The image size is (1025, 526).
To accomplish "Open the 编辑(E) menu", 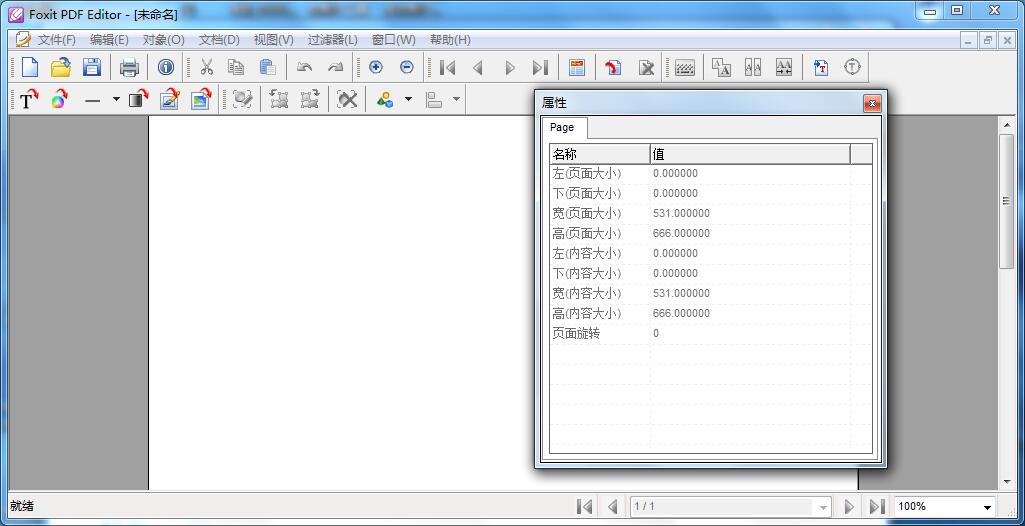I will click(109, 40).
